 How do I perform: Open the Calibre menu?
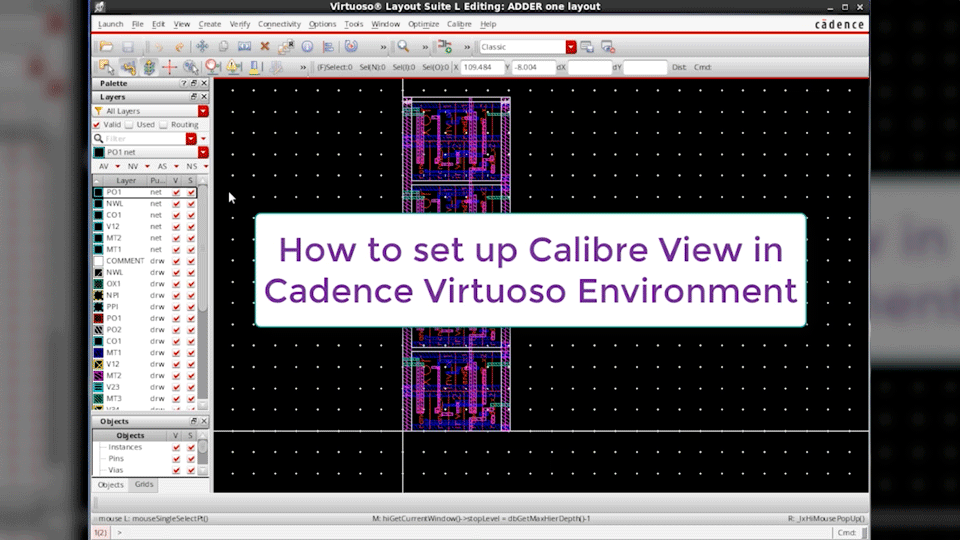coord(459,24)
